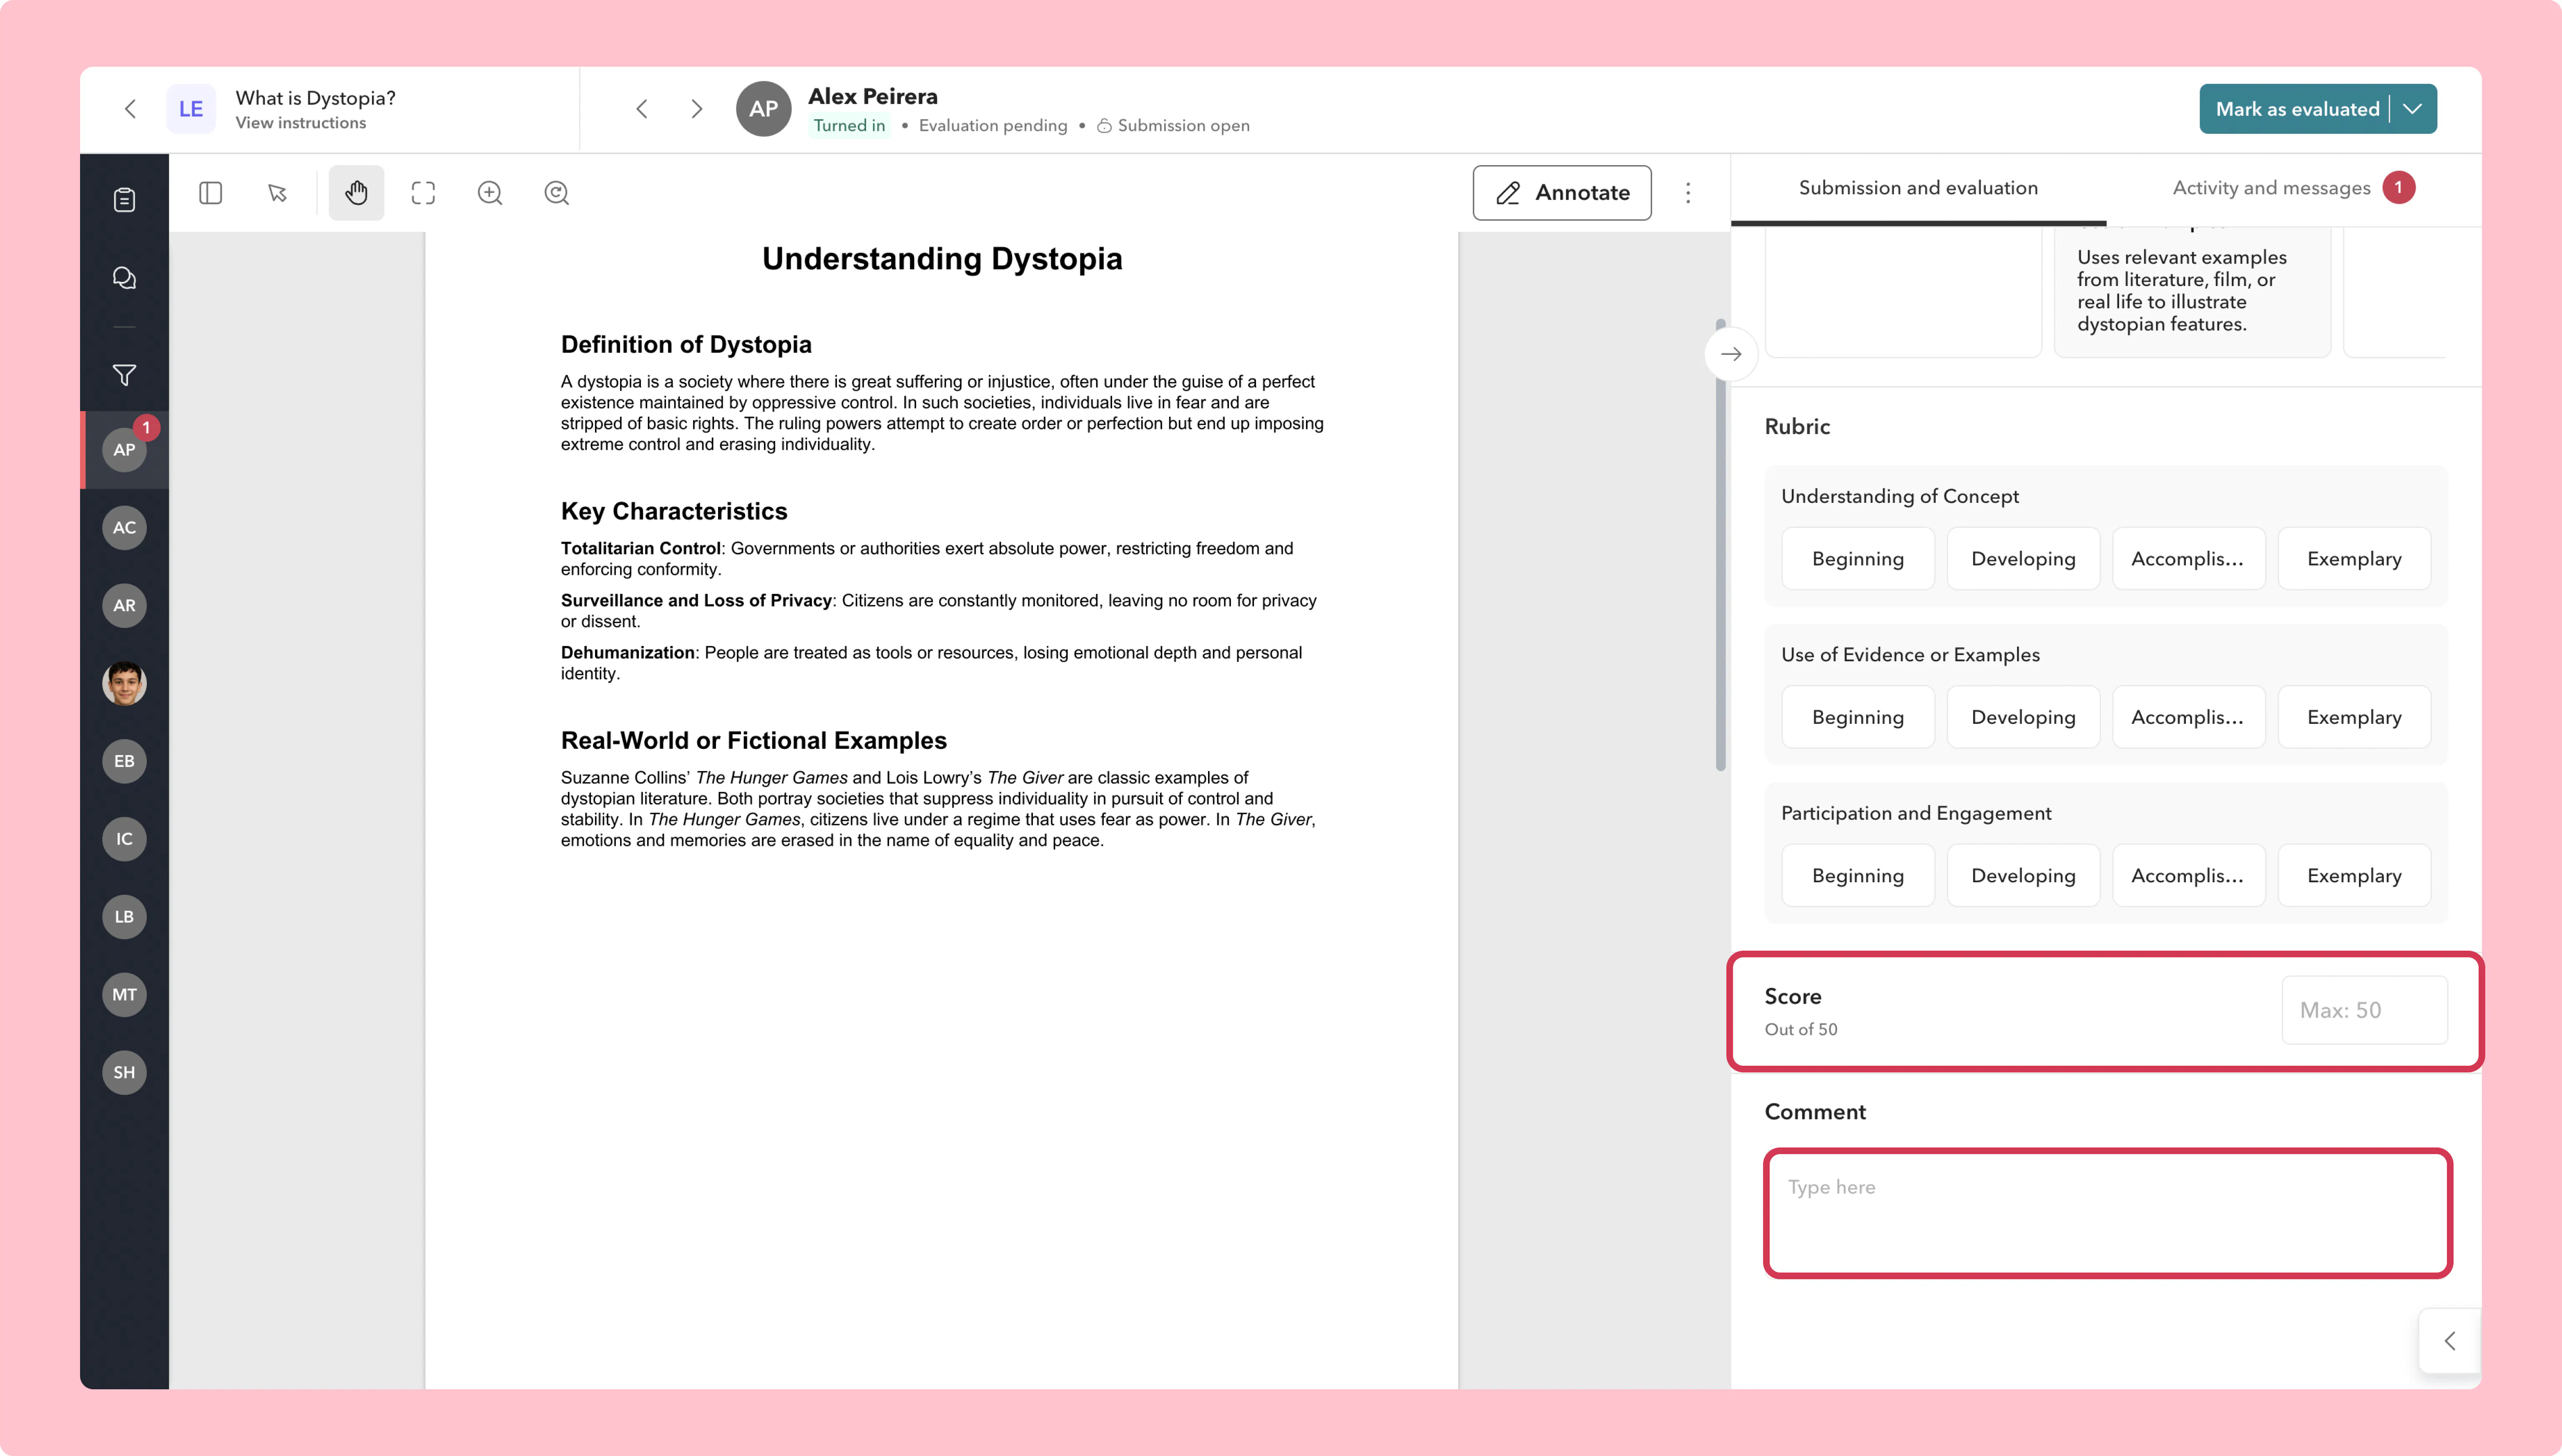Open View instructions link

tap(301, 123)
